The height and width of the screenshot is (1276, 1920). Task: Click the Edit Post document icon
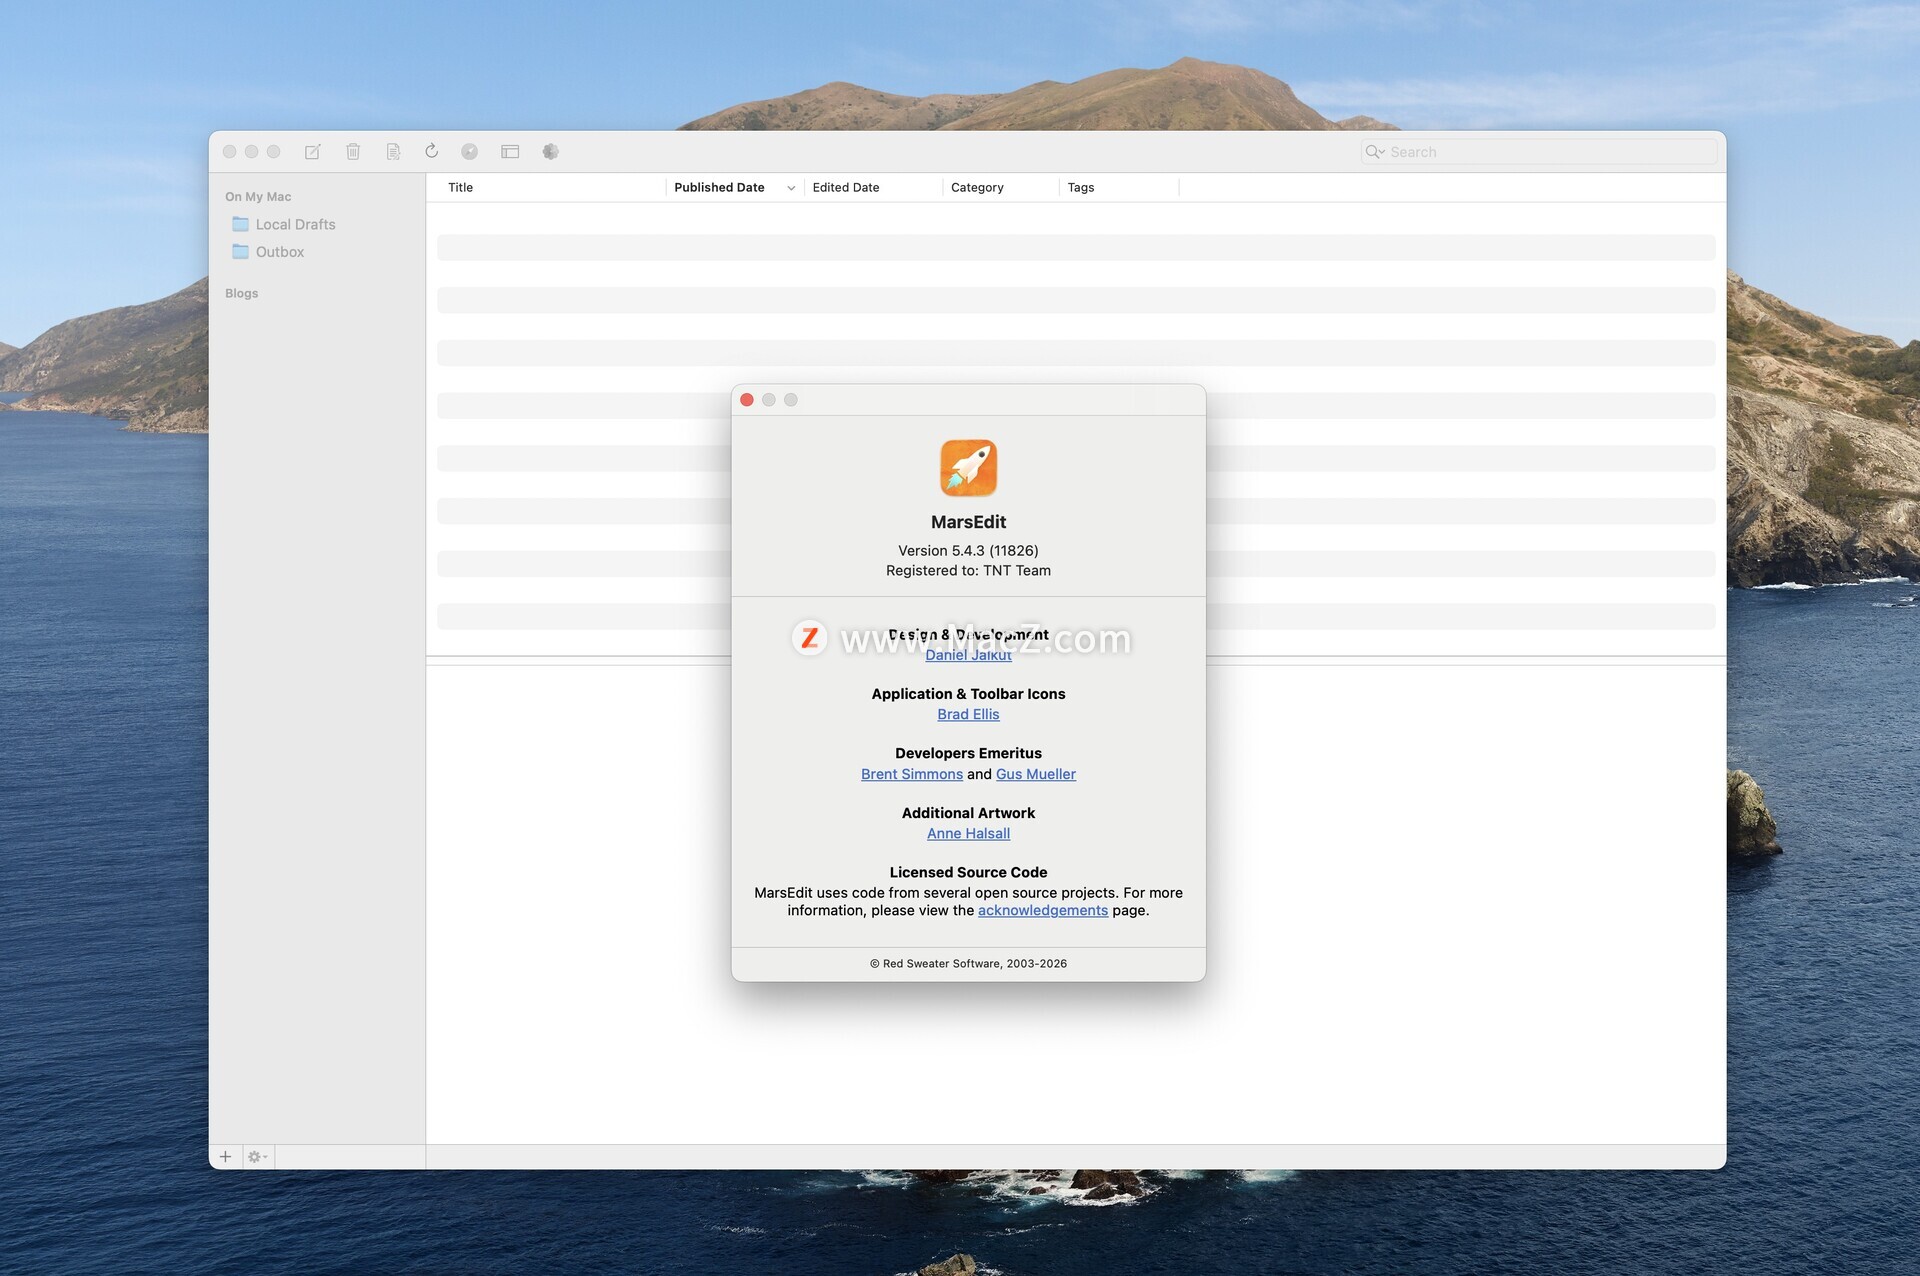393,152
